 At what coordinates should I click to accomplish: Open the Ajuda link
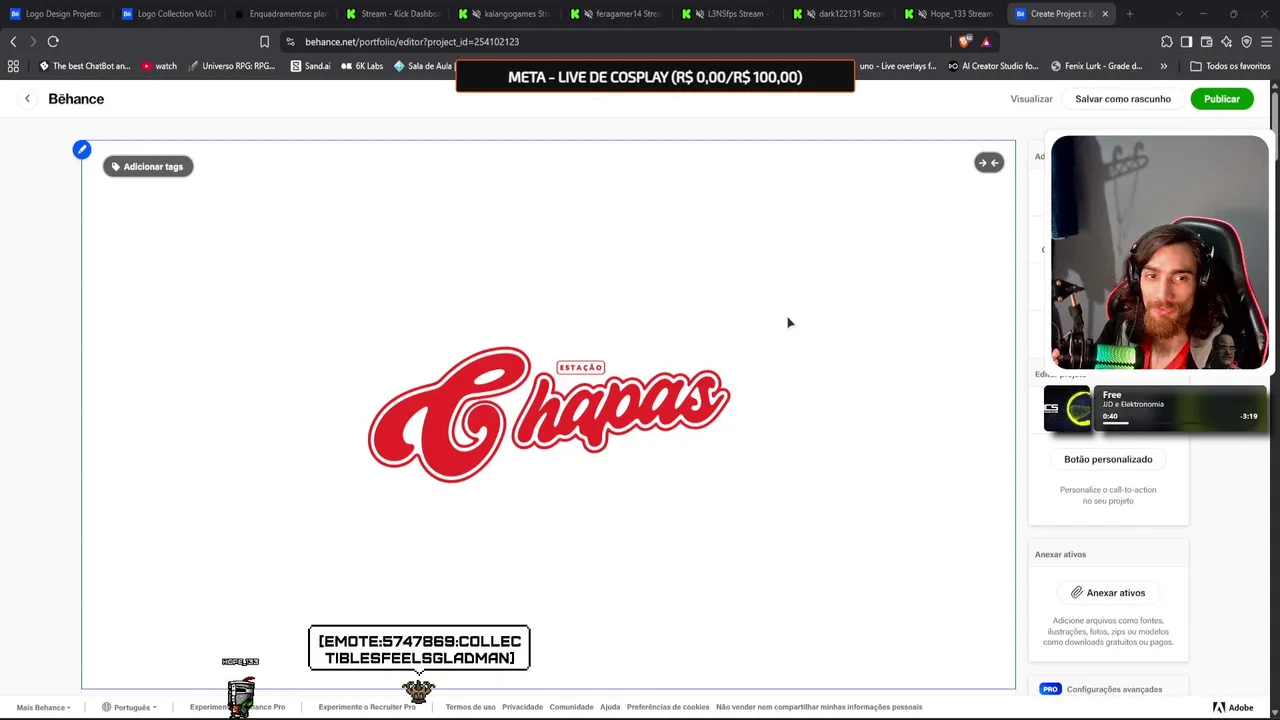point(610,707)
